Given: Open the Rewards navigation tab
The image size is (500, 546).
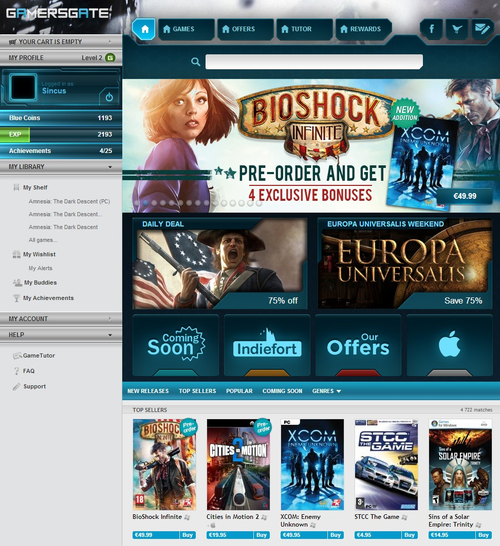Looking at the screenshot, I should tap(364, 29).
